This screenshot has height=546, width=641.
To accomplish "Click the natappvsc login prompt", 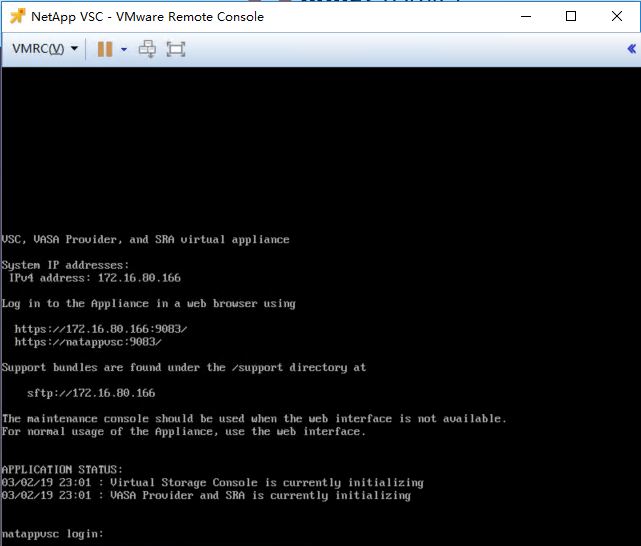I will tap(52, 534).
